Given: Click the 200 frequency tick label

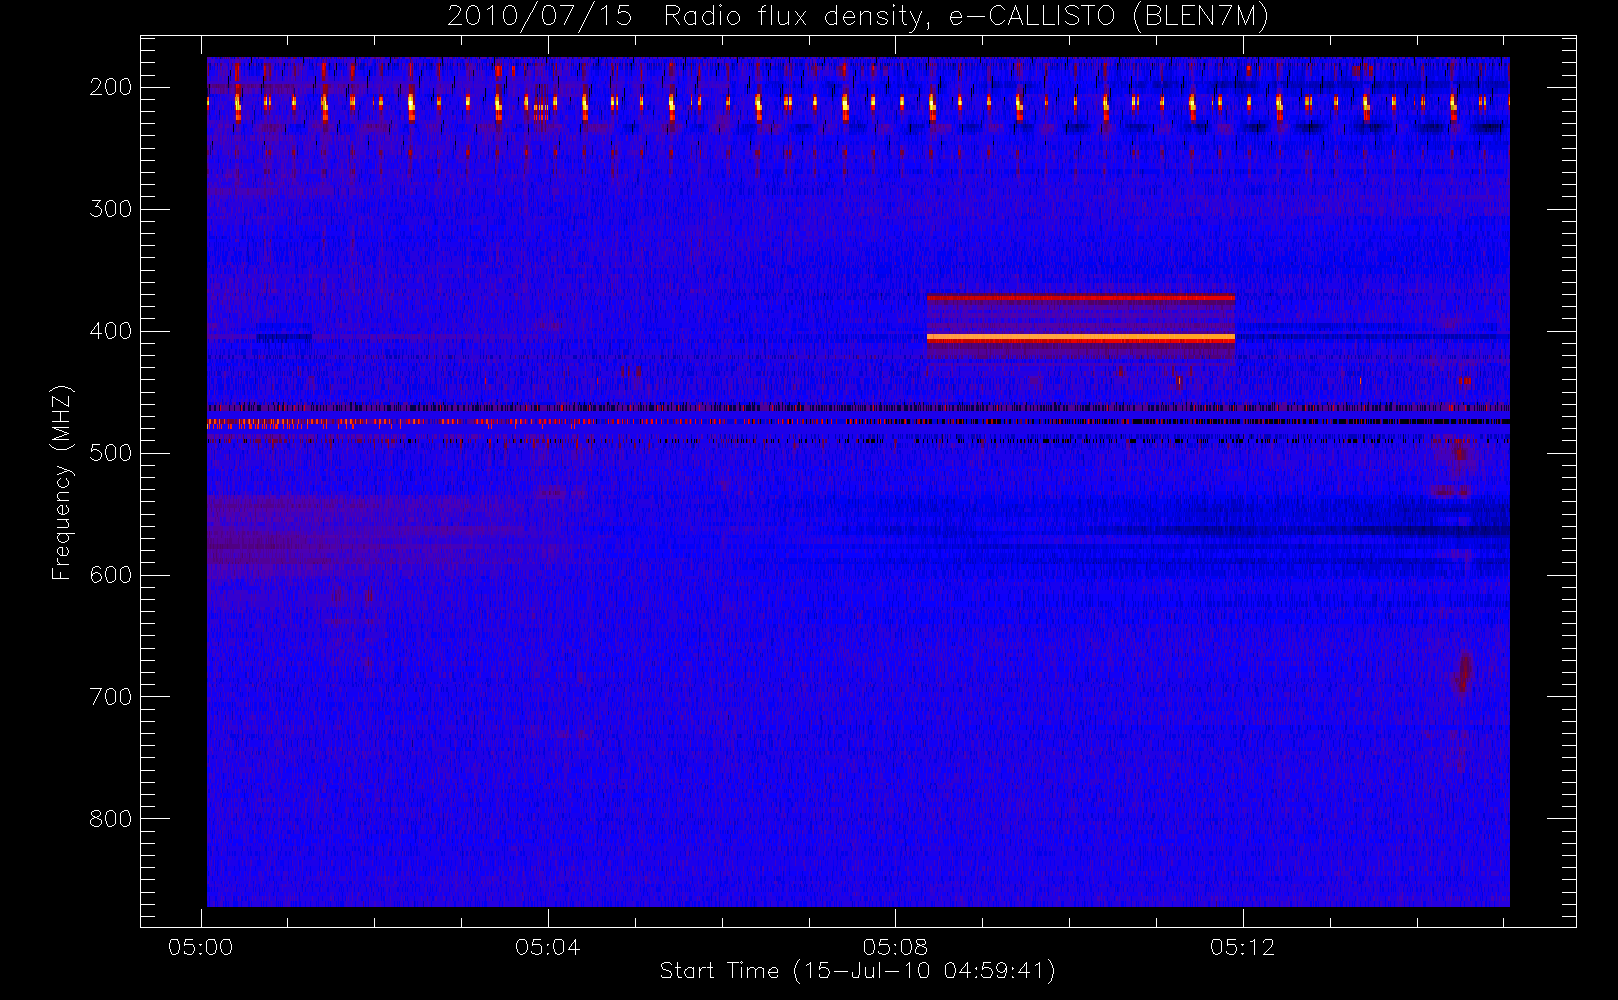Looking at the screenshot, I should [111, 87].
